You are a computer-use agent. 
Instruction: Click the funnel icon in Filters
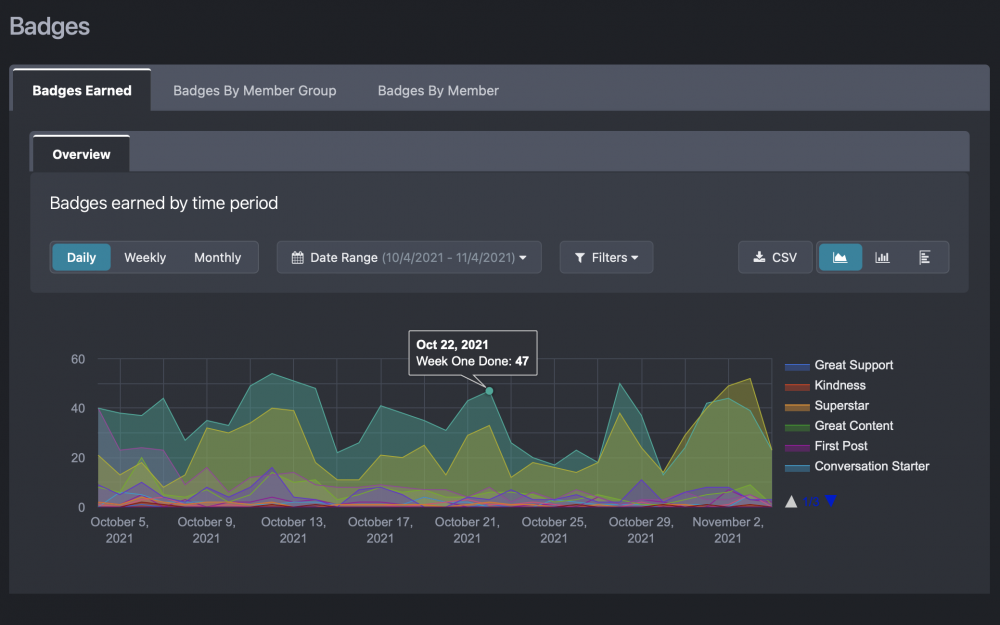pyautogui.click(x=580, y=257)
